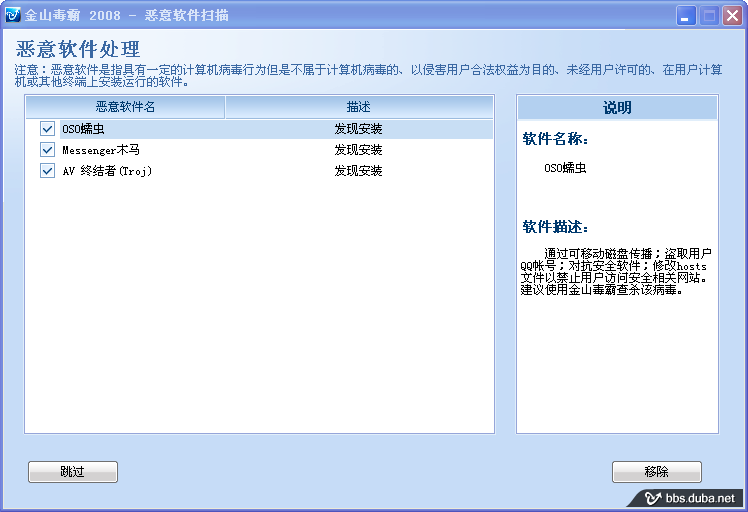Screen dimensions: 748x512
Task: Uncheck the OSO蠕虫 checkbox
Action: 47,129
